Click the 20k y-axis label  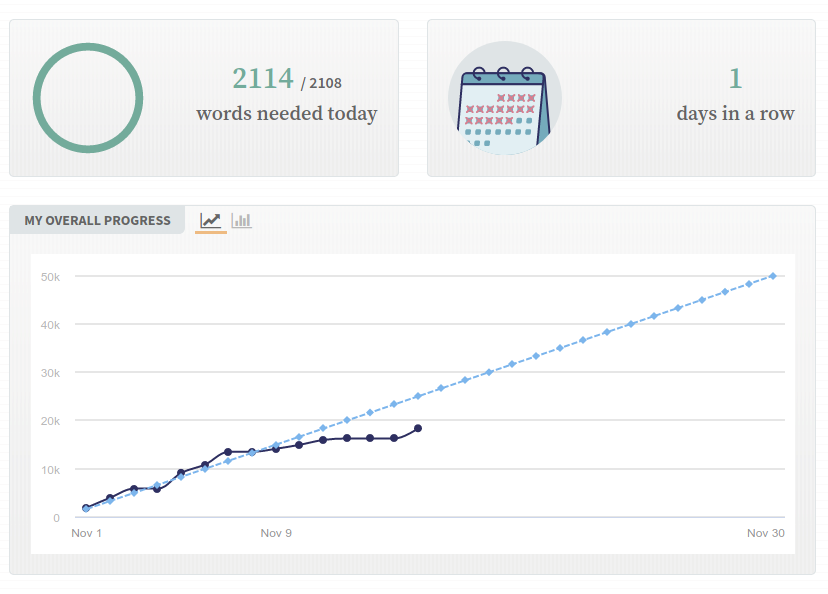coord(50,421)
